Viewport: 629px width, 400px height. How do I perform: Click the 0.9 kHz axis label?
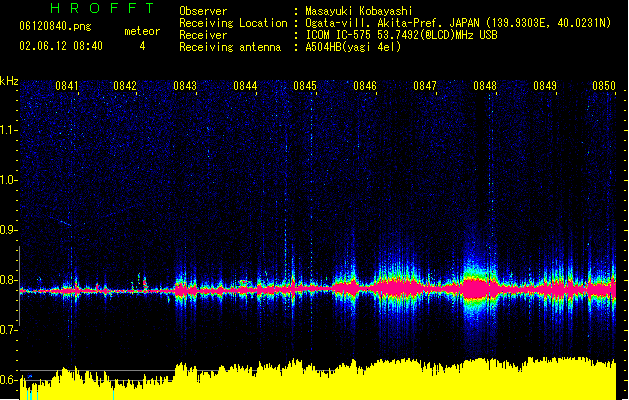pos(8,230)
